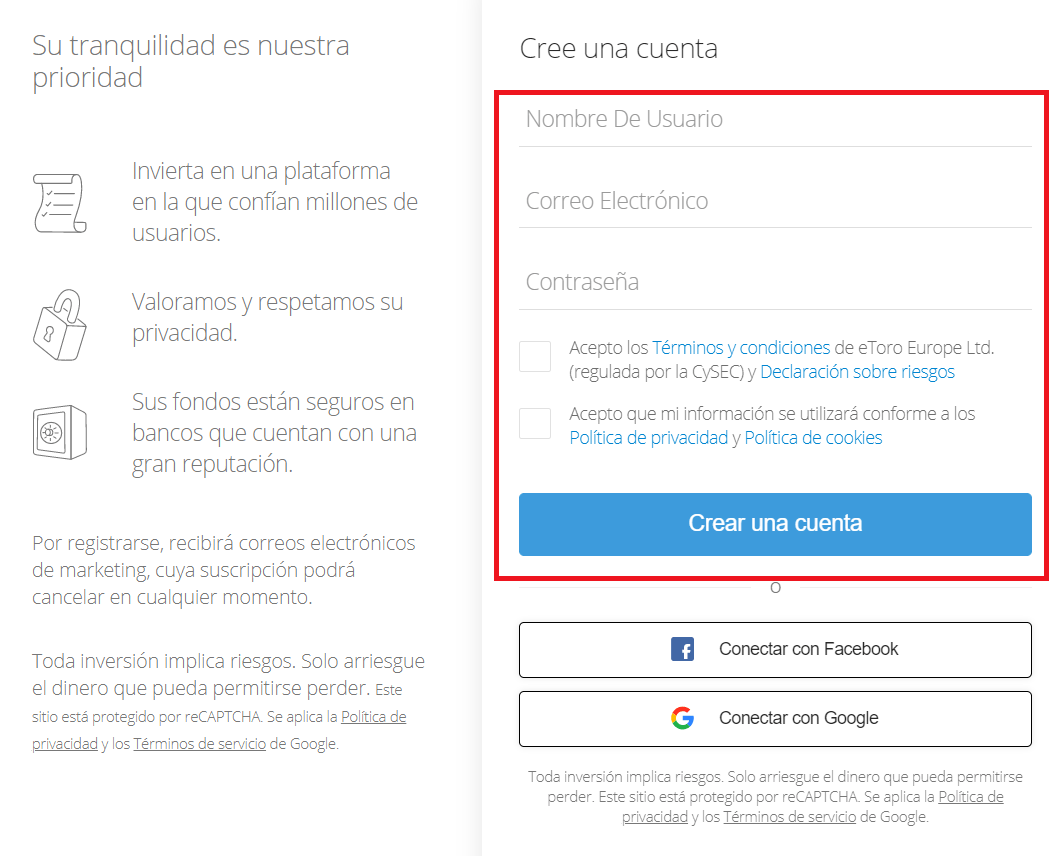Open Política de privacidad link in form
This screenshot has height=856, width=1059.
click(x=648, y=438)
